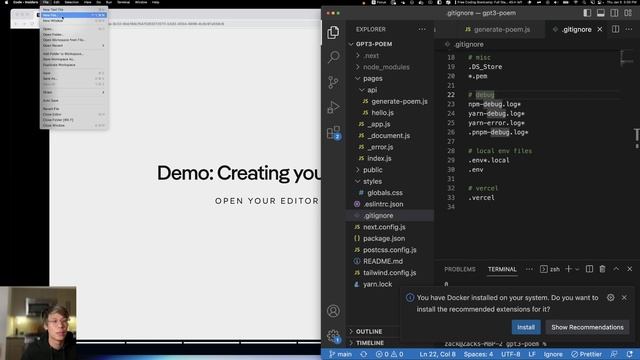Maximize the terminal panel with the chevron

pyautogui.click(x=616, y=269)
